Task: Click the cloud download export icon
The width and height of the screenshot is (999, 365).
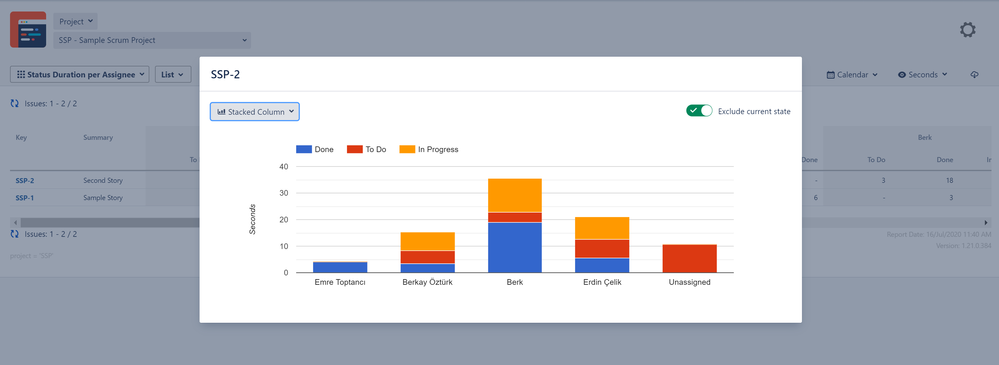Action: click(974, 75)
